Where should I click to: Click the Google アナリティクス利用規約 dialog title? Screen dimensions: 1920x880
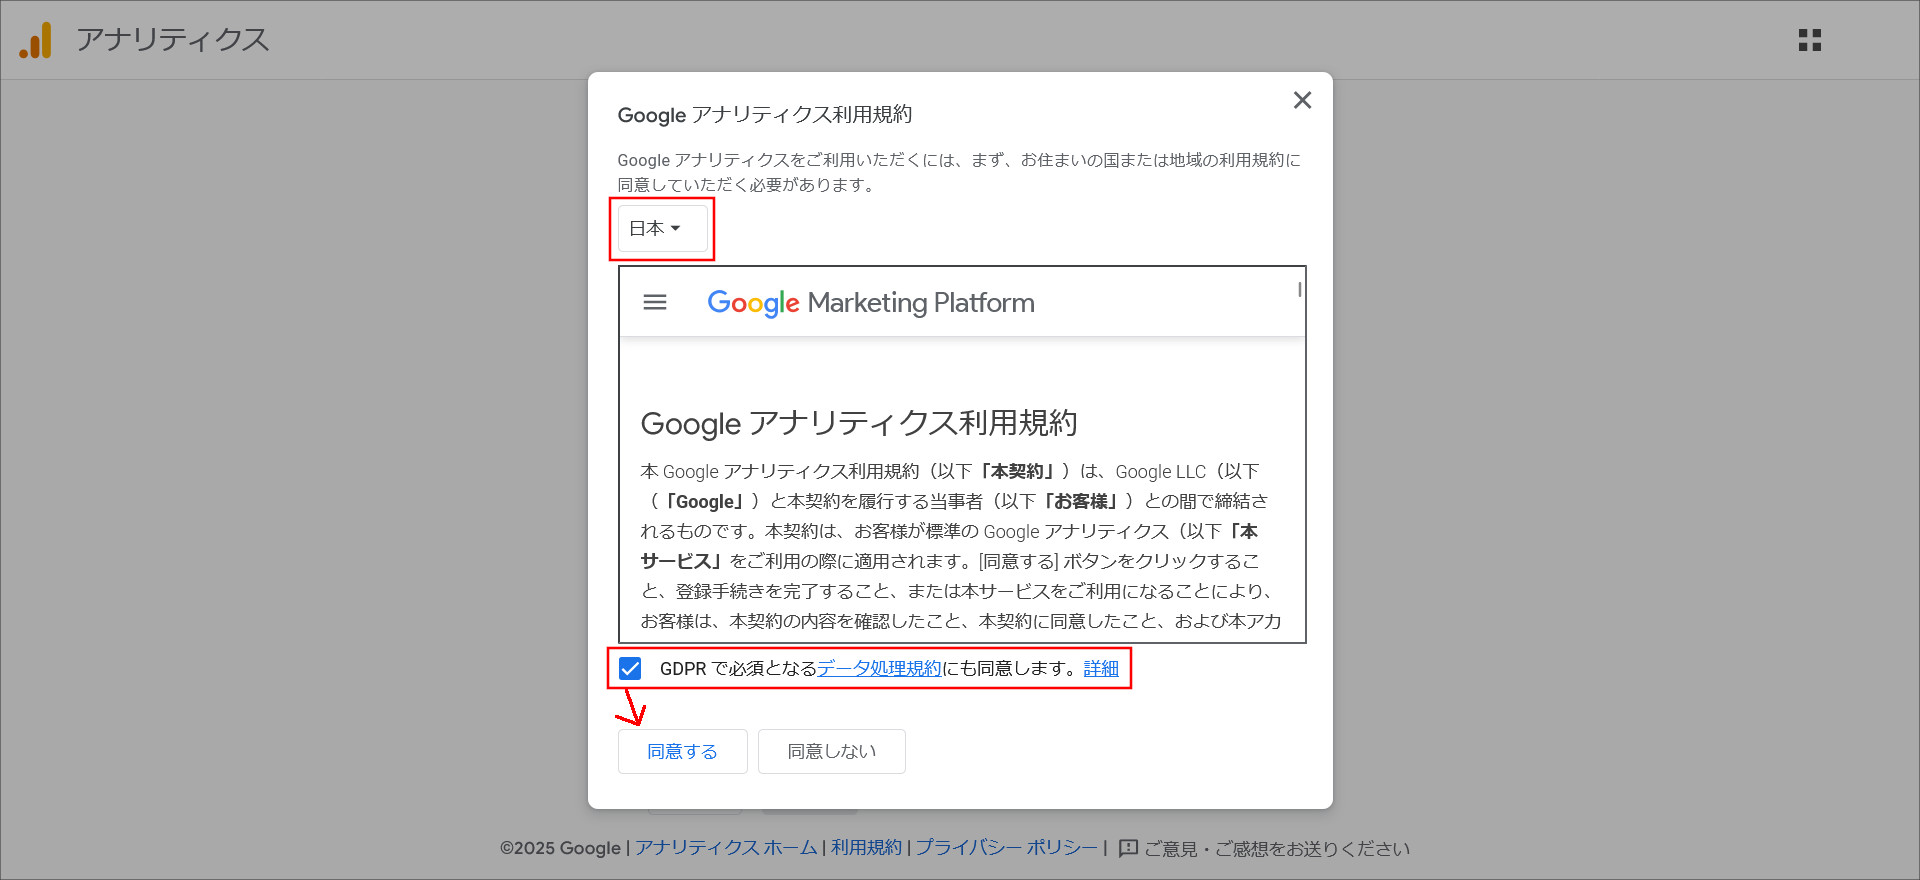pos(765,115)
